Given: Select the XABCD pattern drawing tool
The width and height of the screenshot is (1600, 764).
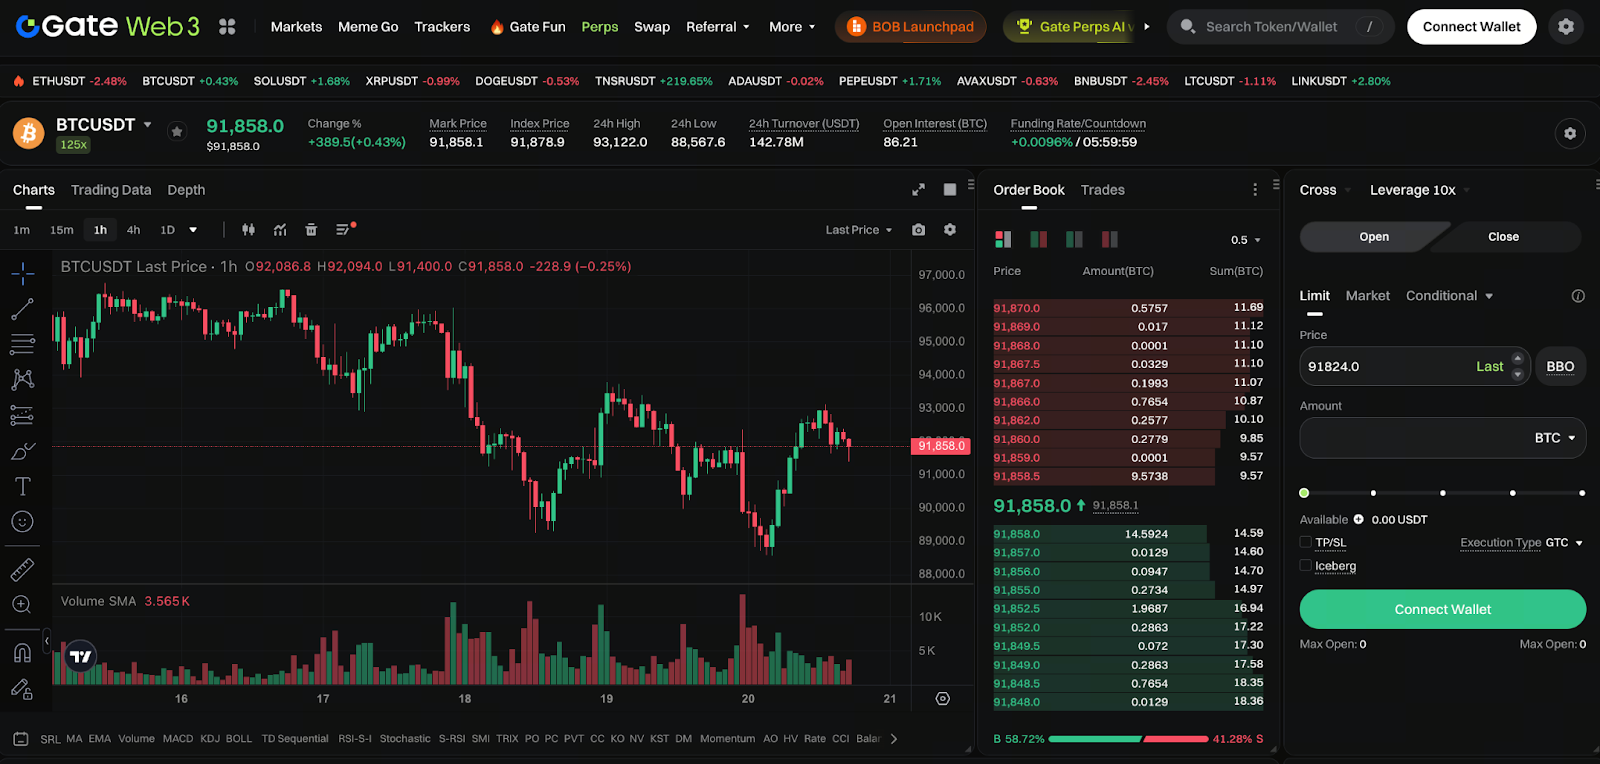Looking at the screenshot, I should (22, 379).
